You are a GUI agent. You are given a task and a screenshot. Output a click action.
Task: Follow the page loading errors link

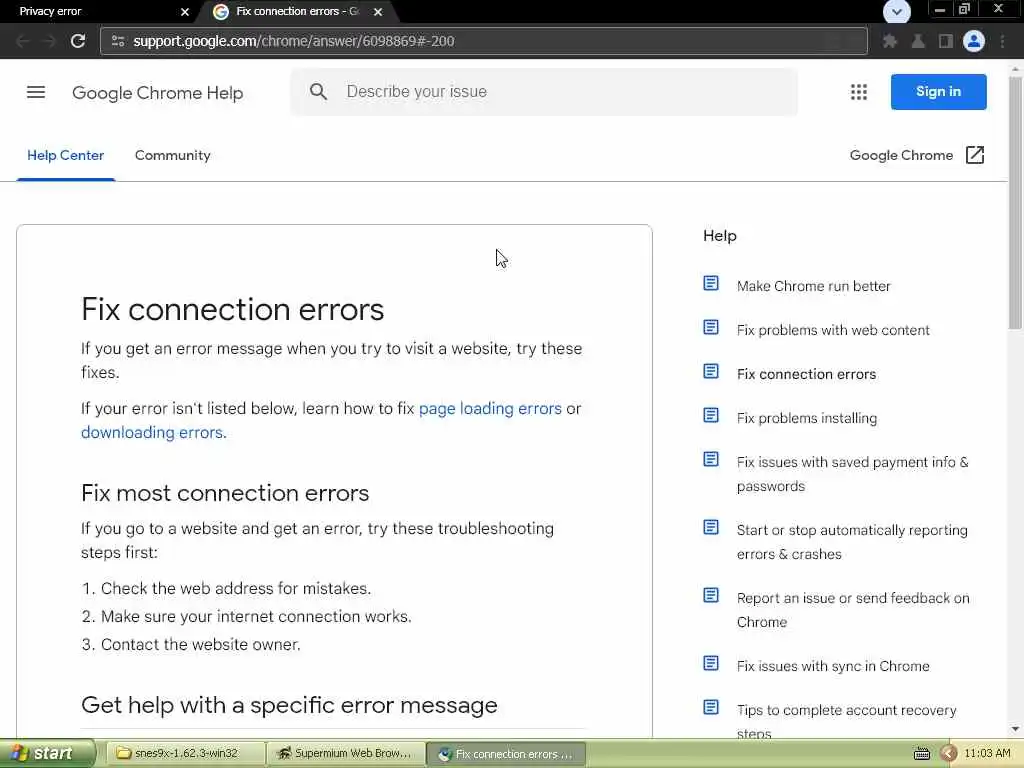[x=490, y=409]
